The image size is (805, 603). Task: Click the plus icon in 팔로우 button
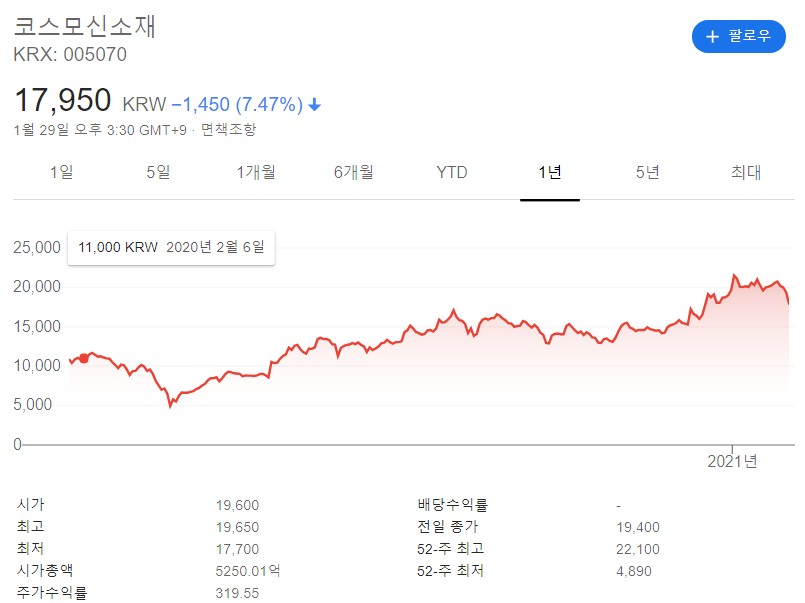pyautogui.click(x=712, y=36)
